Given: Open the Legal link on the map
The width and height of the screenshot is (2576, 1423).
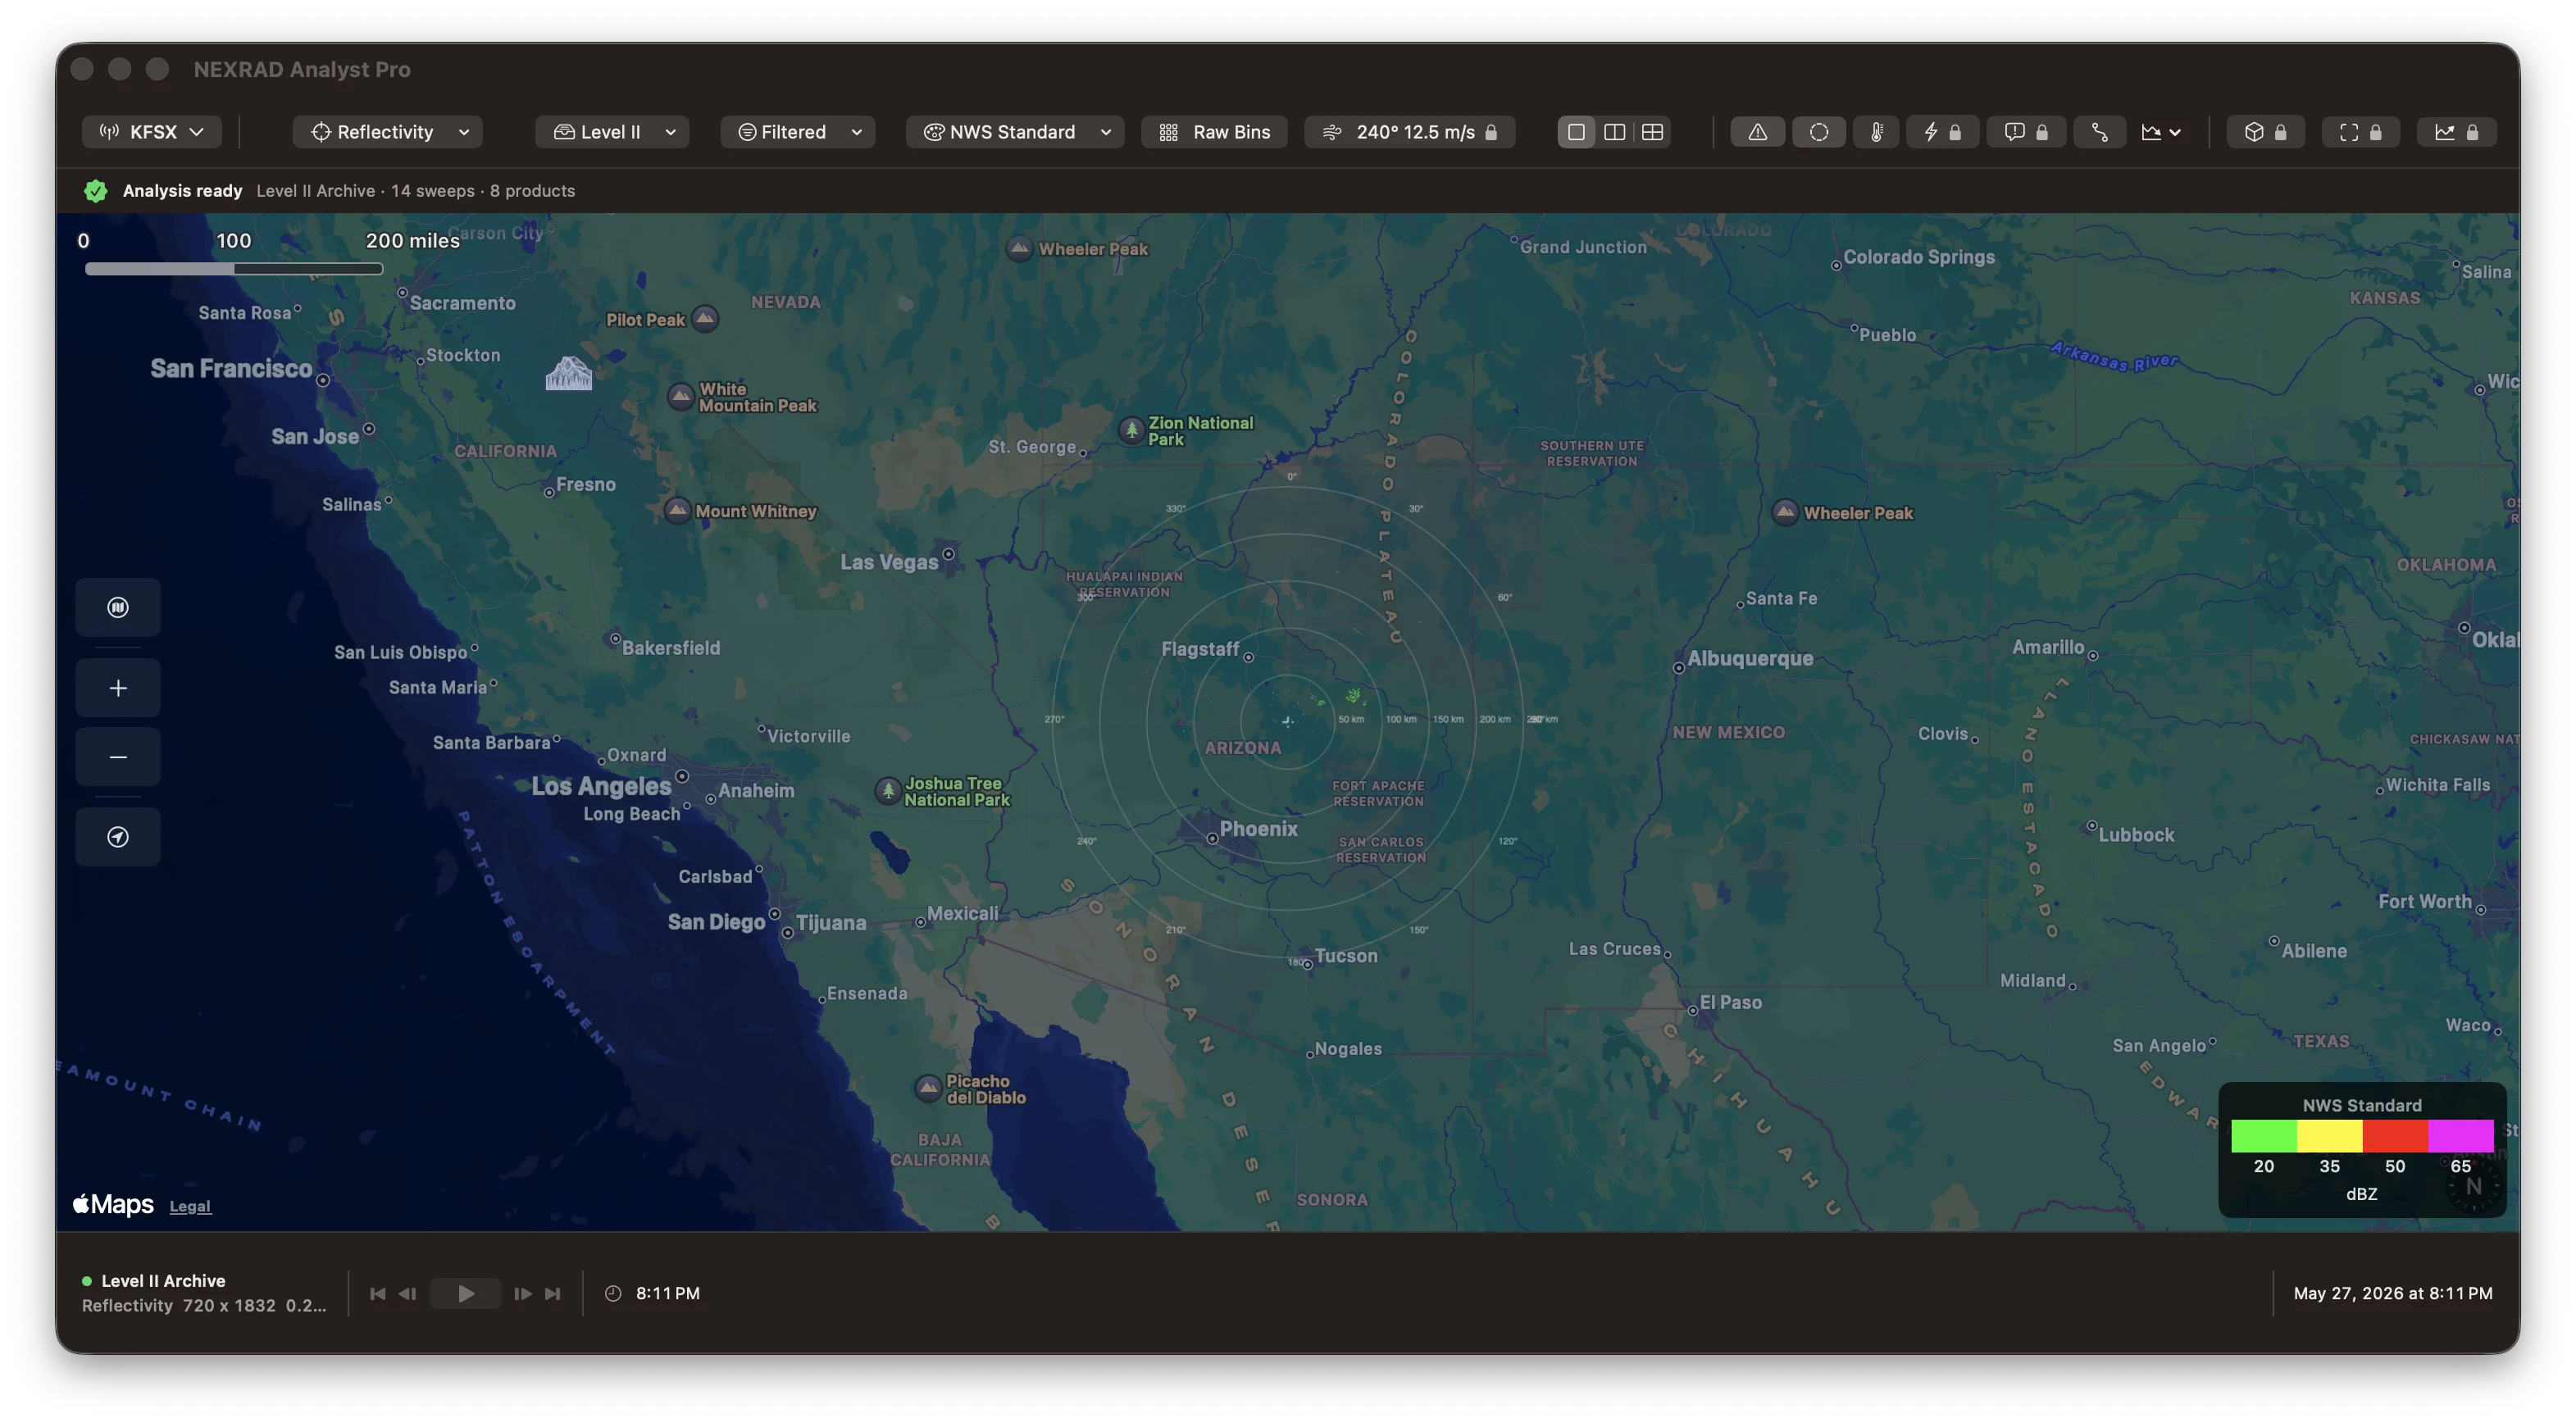Looking at the screenshot, I should click(x=190, y=1206).
